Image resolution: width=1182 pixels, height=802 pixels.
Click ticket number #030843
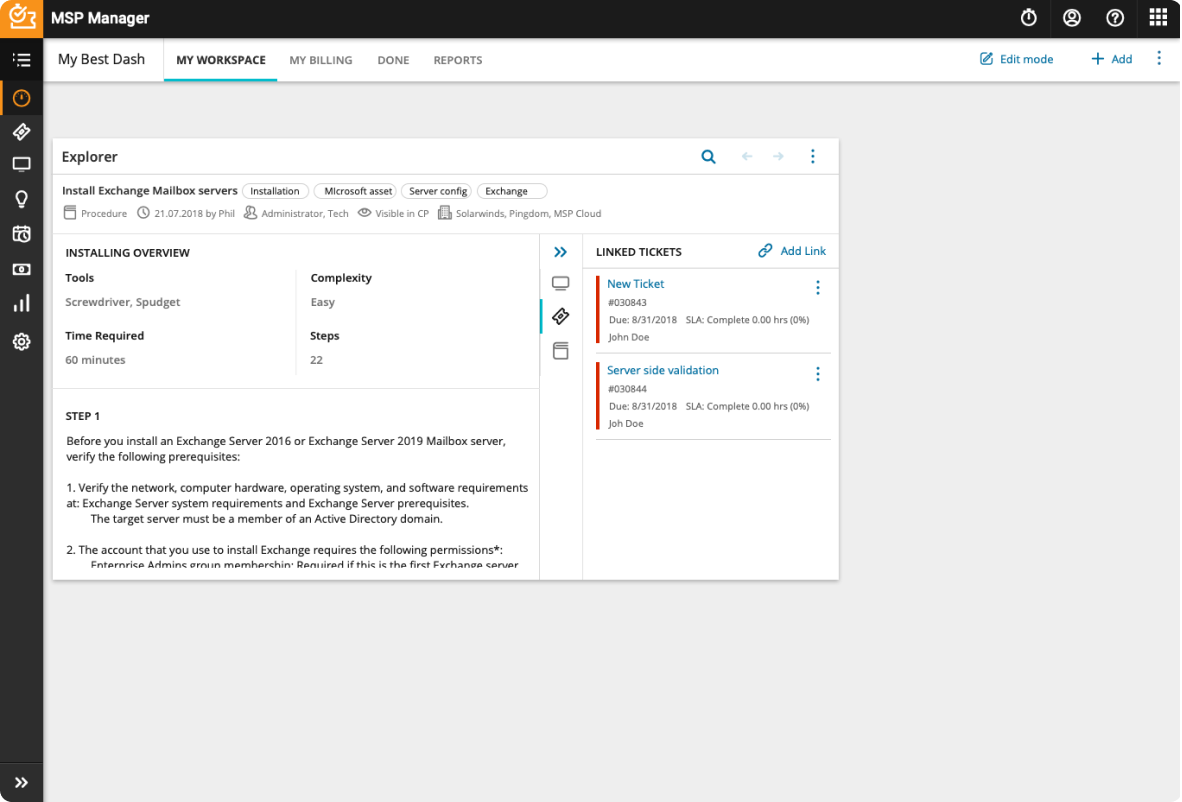627,302
